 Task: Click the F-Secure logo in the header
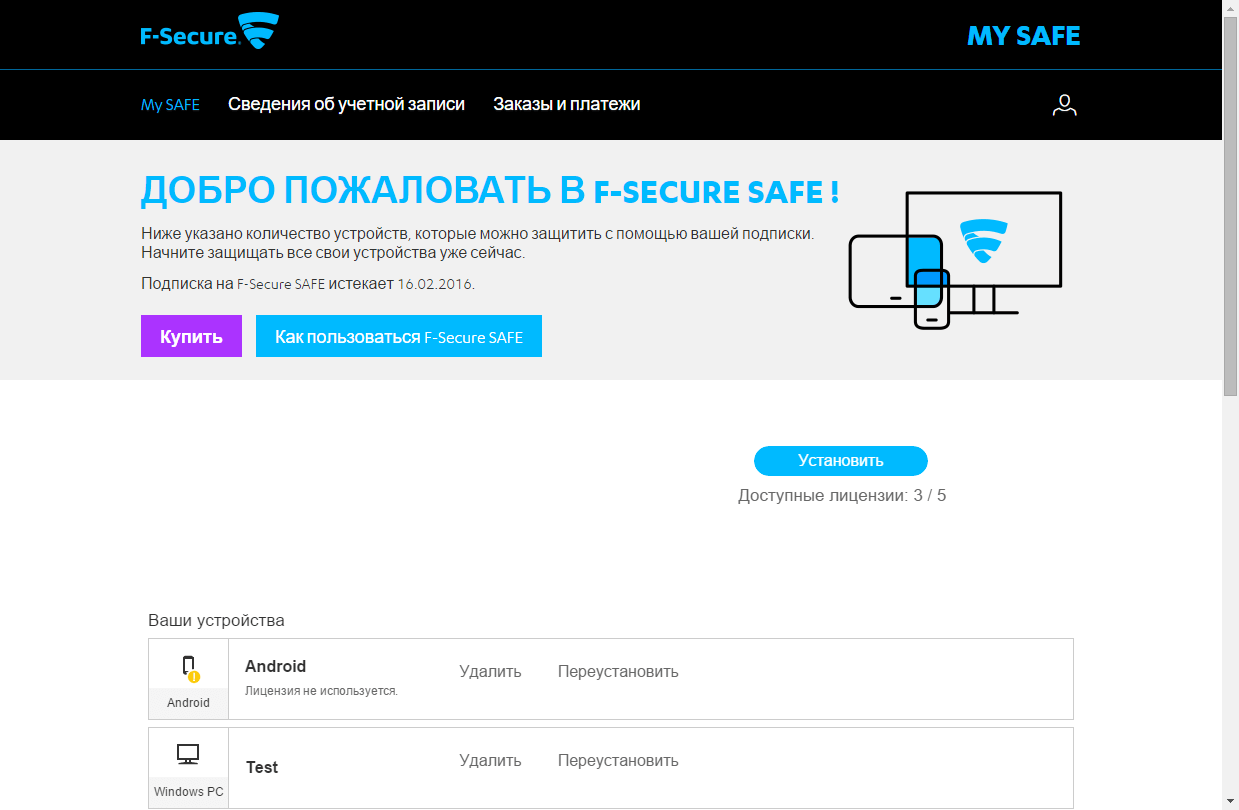tap(209, 30)
